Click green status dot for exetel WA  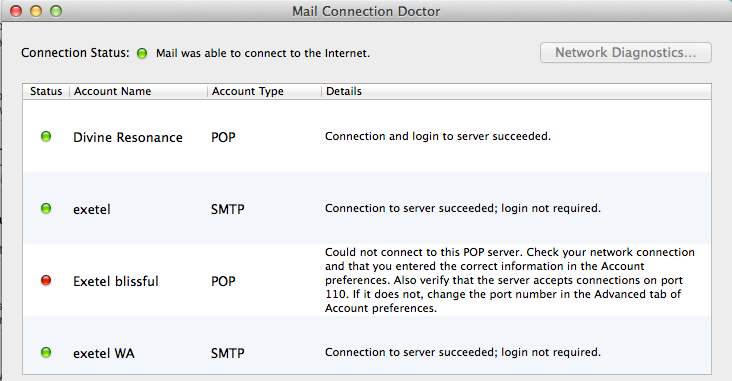tap(46, 352)
